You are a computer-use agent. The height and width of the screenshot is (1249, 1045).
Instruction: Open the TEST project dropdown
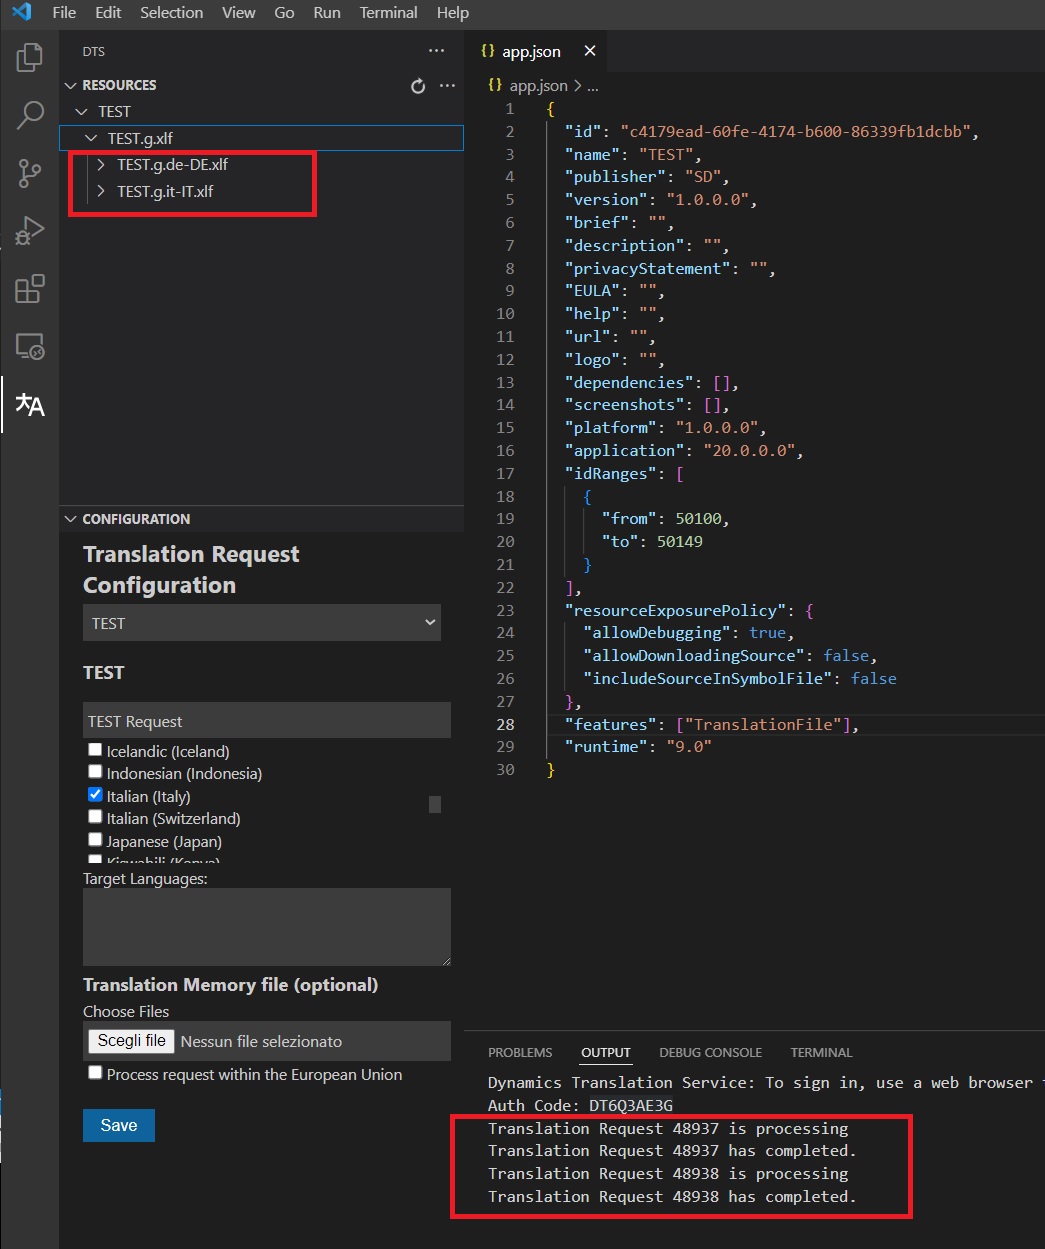(262, 623)
